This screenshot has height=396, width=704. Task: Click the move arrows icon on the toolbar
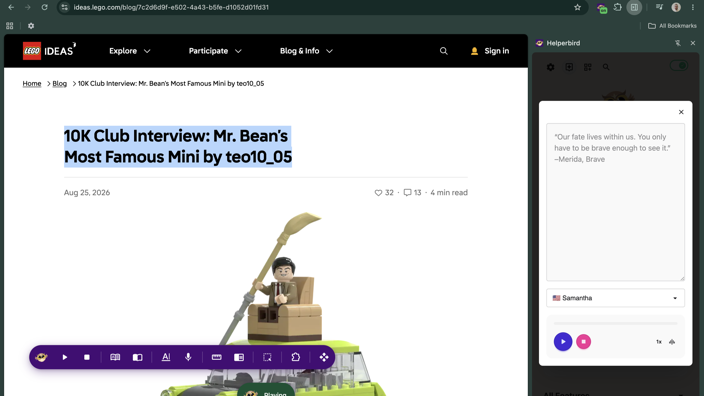coord(324,357)
